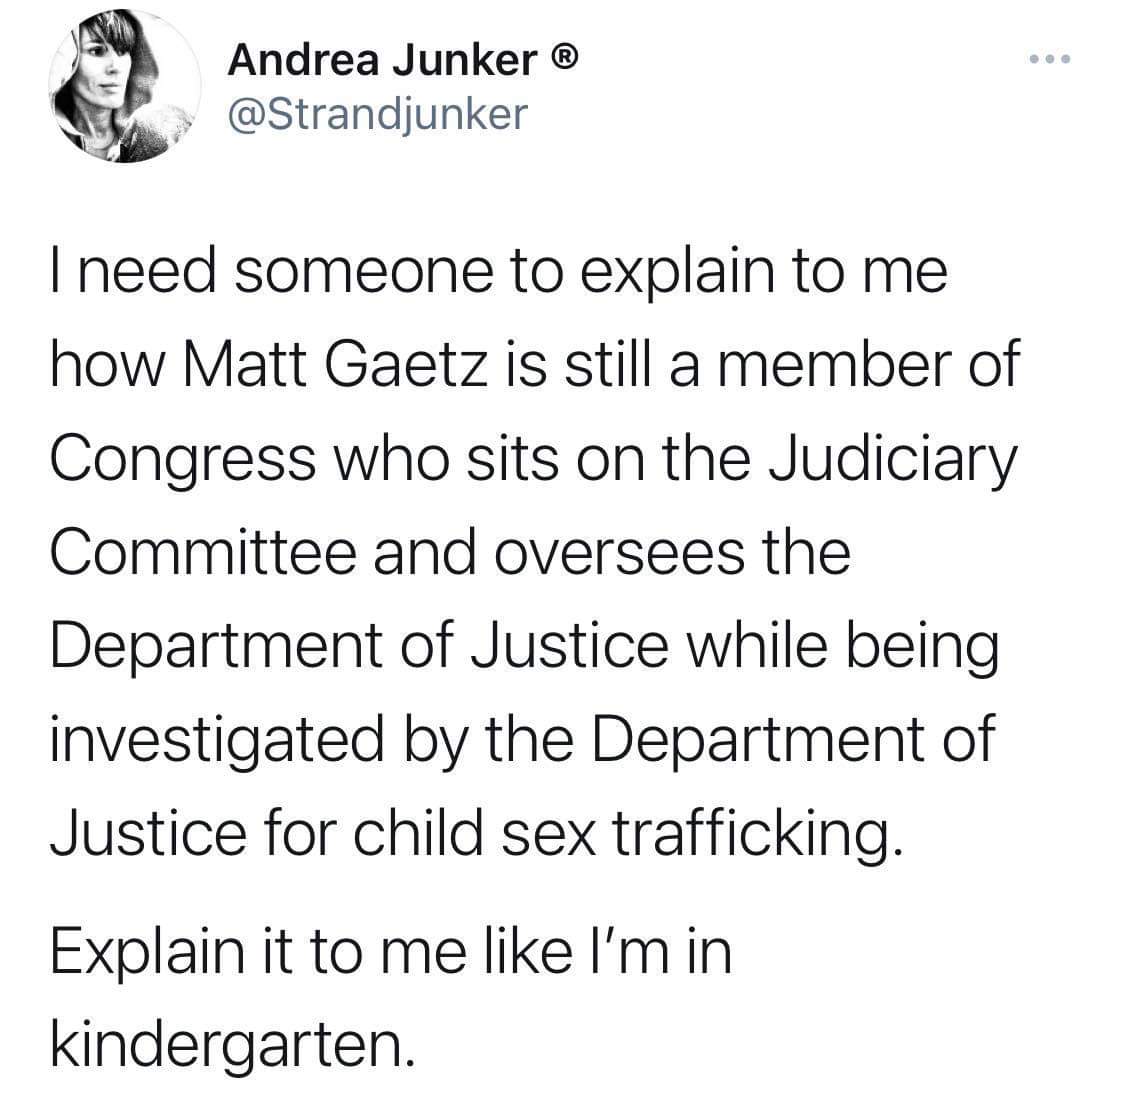Click the word "Judiciary" in the tweet

point(893,460)
